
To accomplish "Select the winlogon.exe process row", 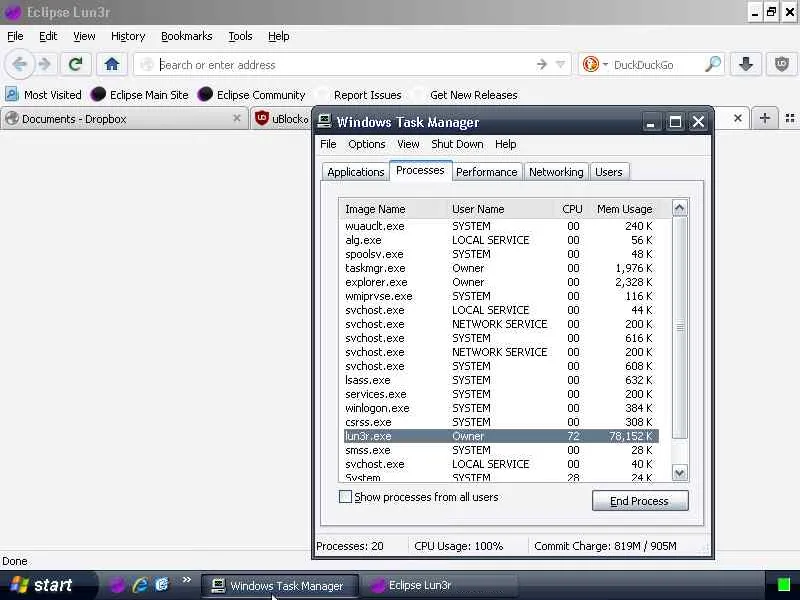I will tap(501, 408).
